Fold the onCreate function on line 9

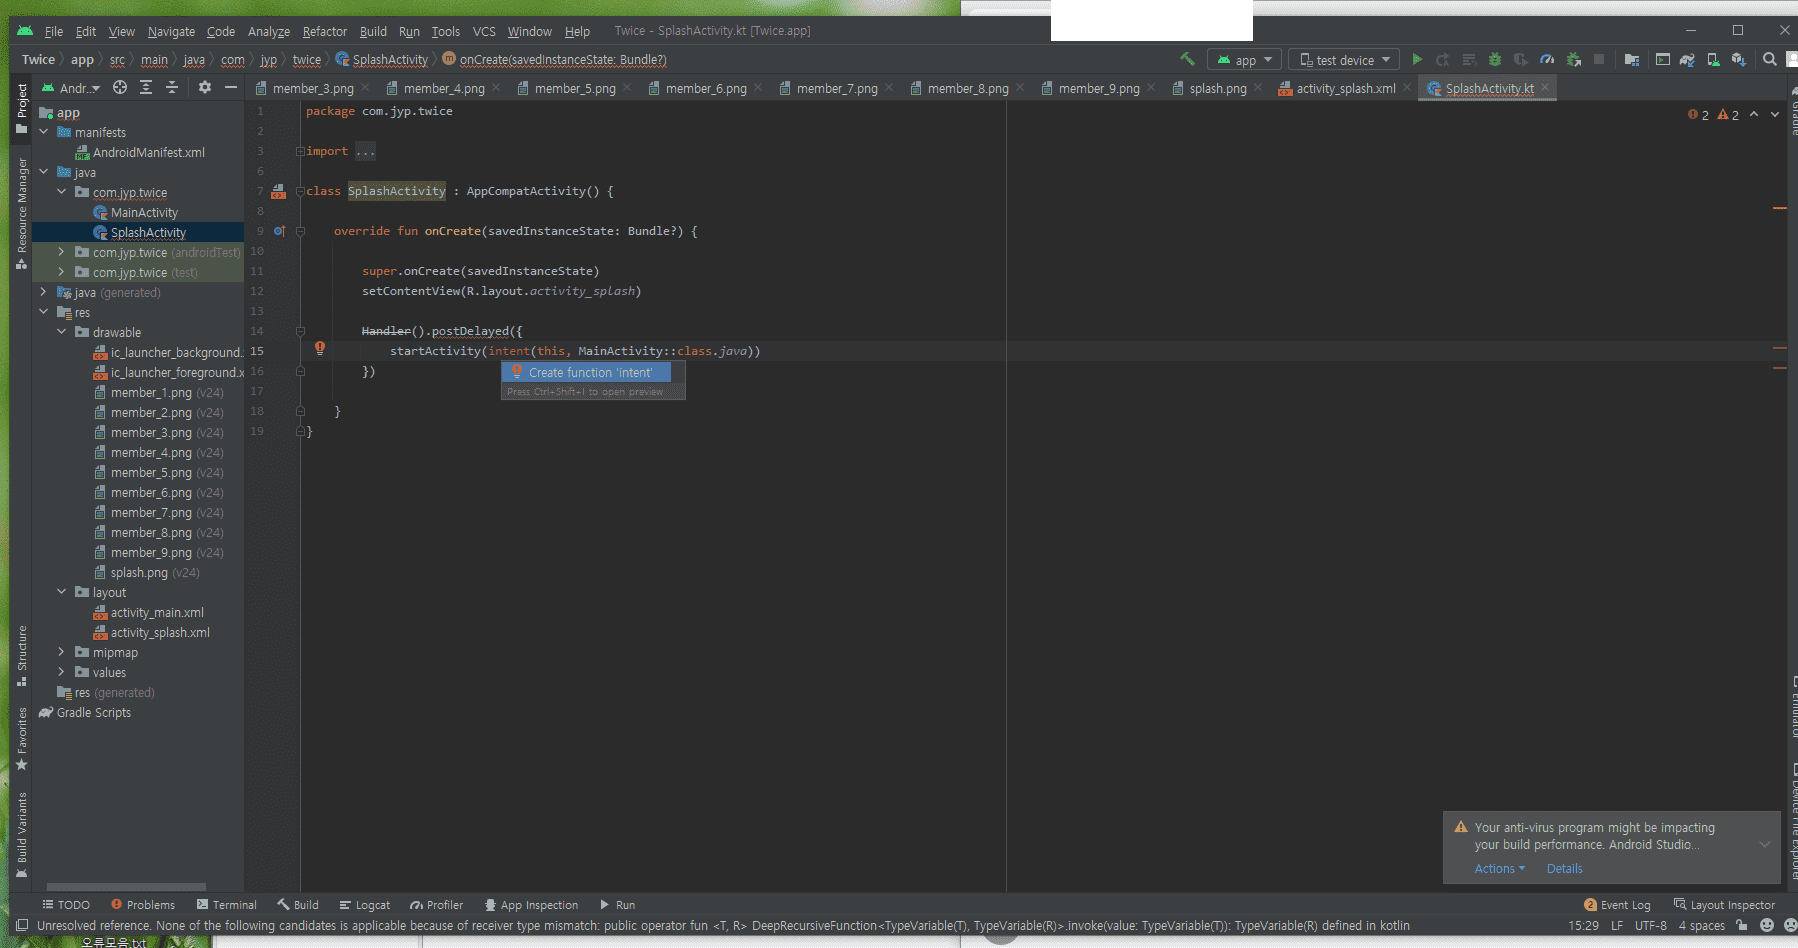pyautogui.click(x=300, y=231)
